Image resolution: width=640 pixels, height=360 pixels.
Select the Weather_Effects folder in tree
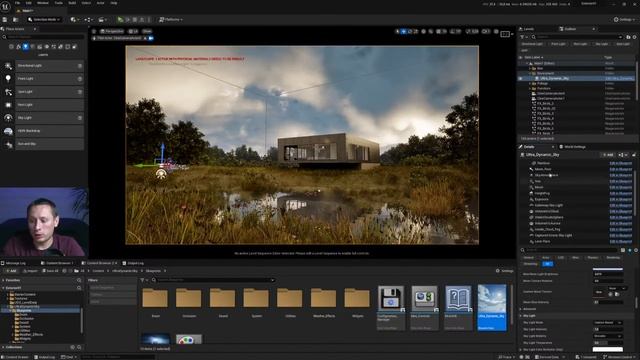click(31, 334)
